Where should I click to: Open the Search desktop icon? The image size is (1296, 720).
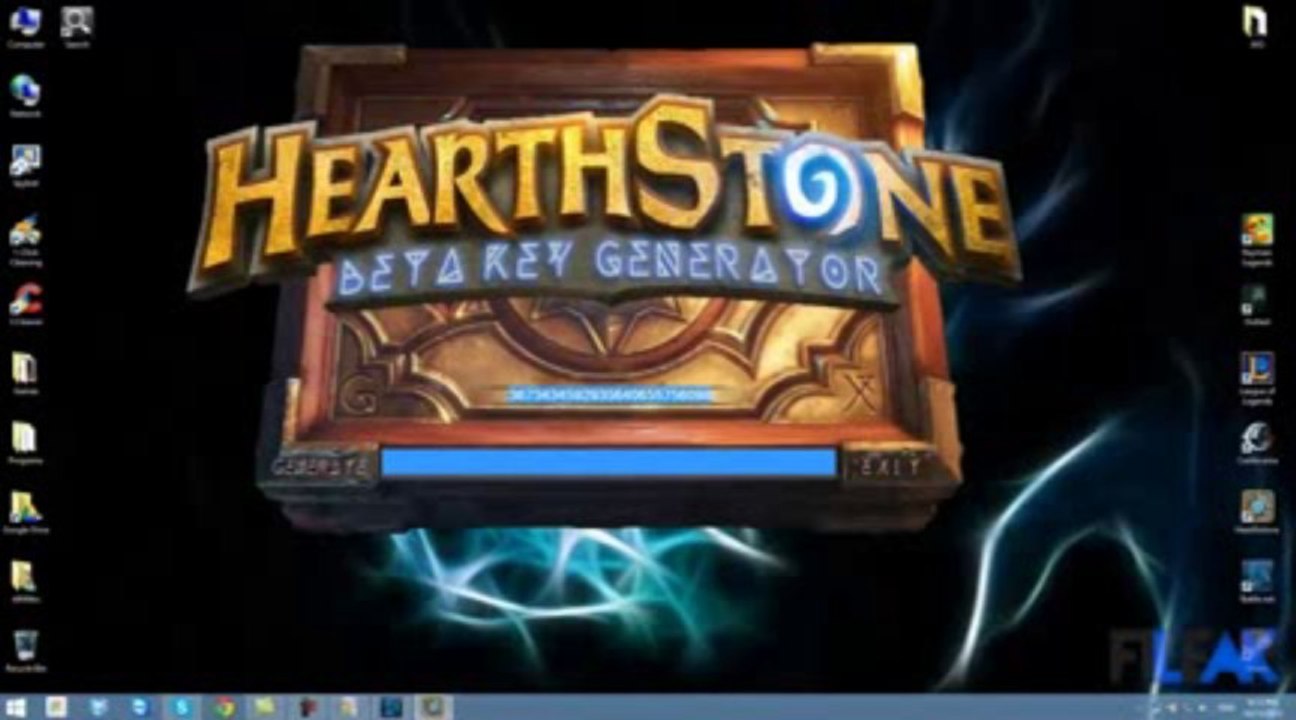click(x=77, y=27)
